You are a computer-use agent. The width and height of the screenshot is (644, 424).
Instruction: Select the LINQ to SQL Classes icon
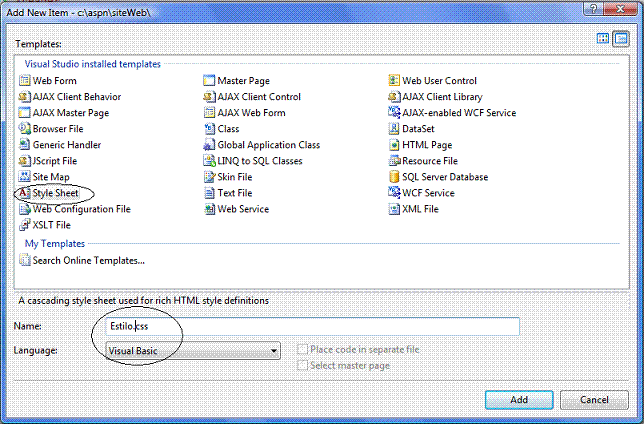click(209, 161)
